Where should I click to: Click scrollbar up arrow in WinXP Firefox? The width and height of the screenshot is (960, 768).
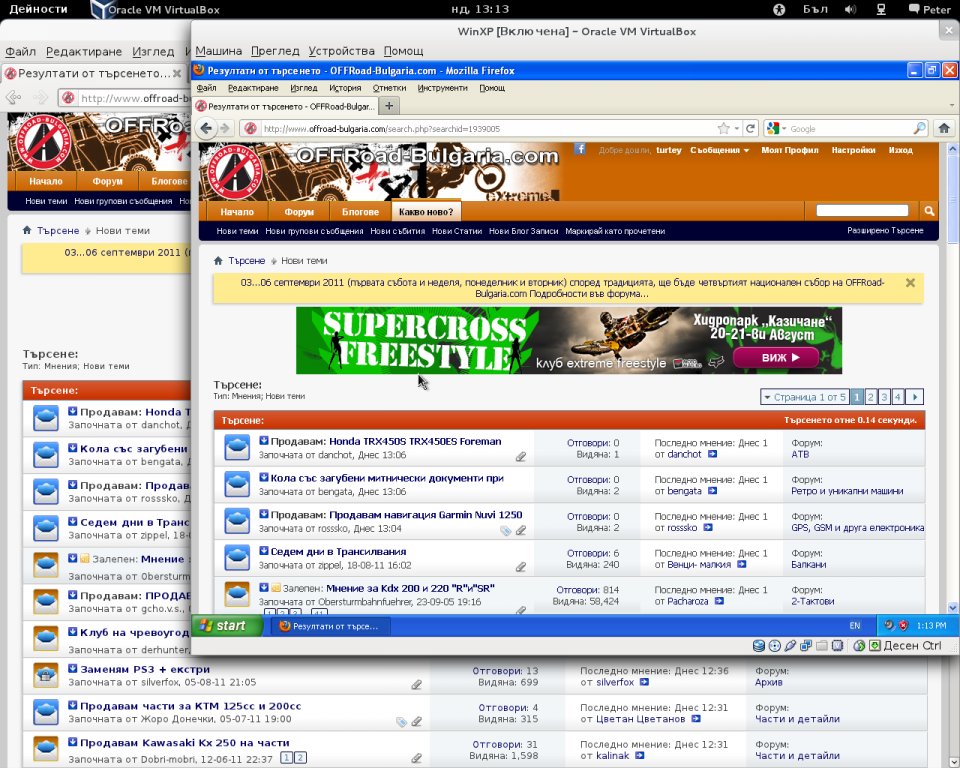pos(953,148)
